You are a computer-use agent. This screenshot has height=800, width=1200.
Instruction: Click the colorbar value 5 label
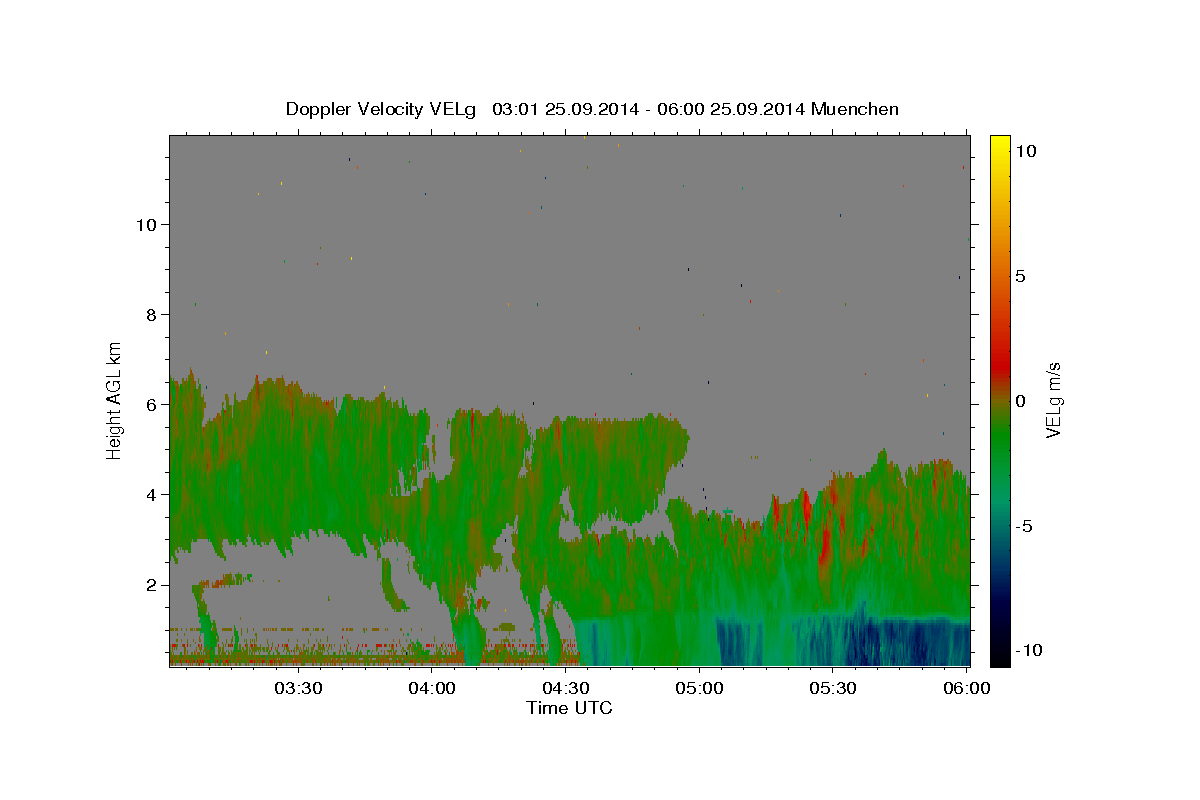coord(1021,275)
